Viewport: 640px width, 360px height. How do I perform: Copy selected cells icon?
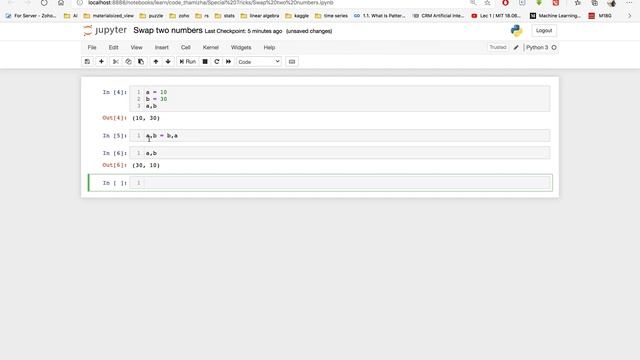(129, 62)
